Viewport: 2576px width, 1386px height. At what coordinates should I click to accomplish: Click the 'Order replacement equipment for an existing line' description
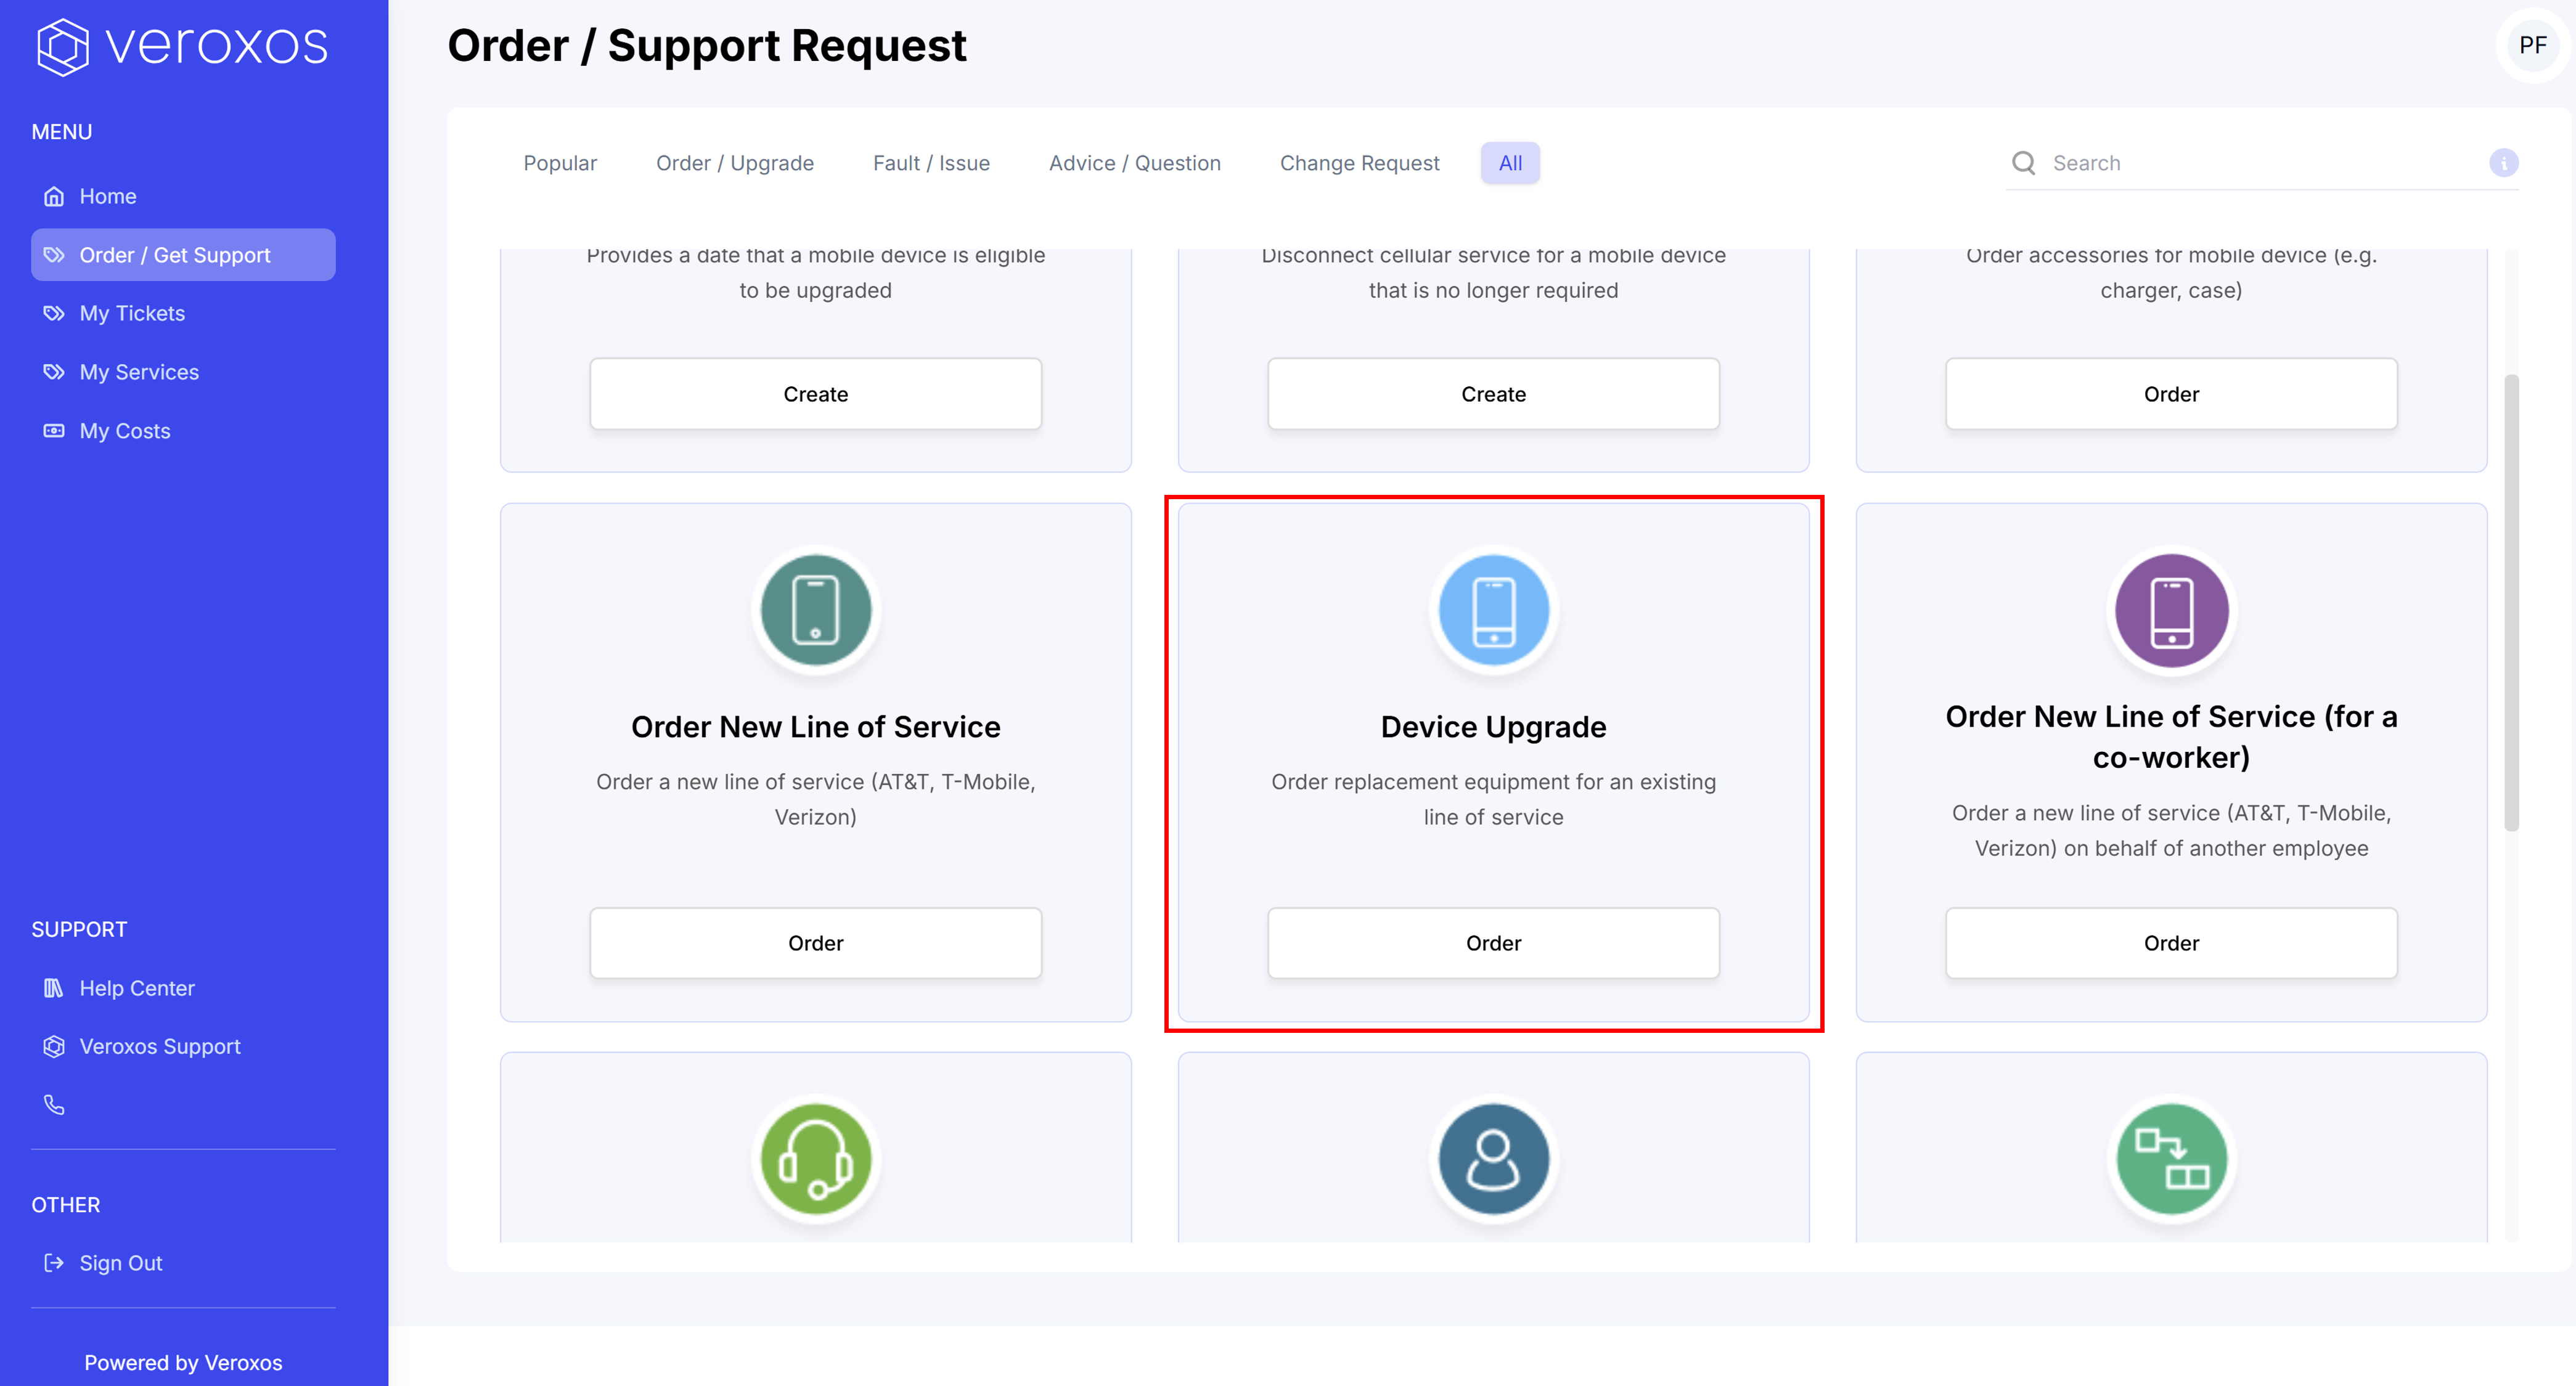[1493, 799]
